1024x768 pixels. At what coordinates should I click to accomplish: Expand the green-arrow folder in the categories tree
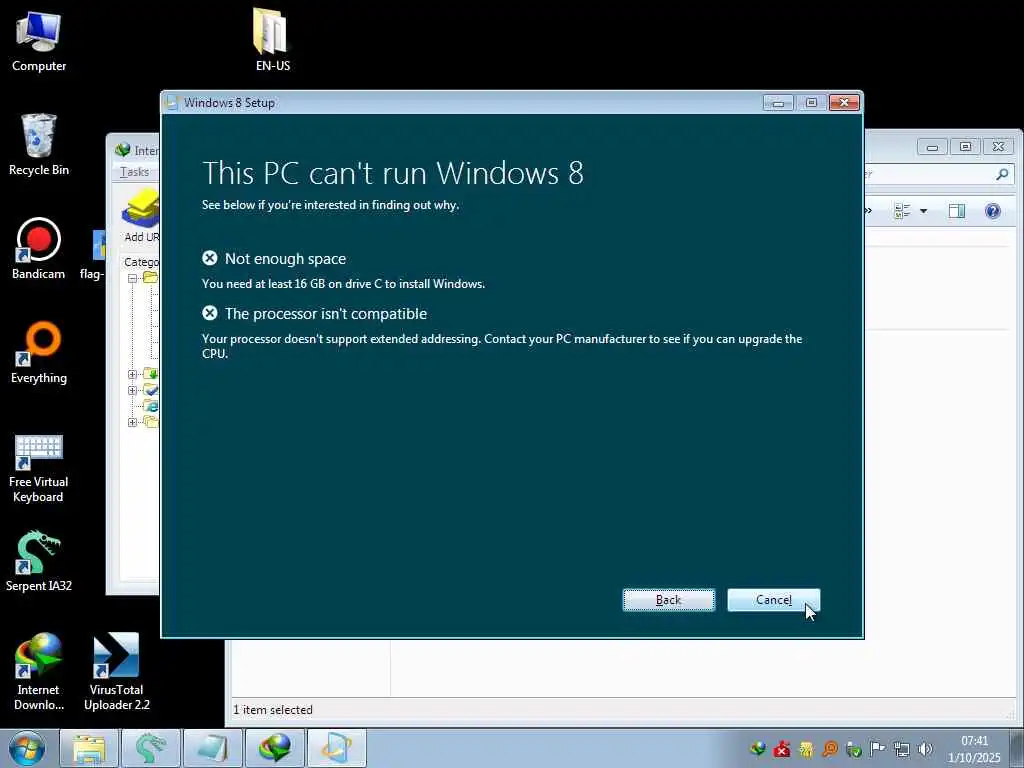tap(133, 374)
